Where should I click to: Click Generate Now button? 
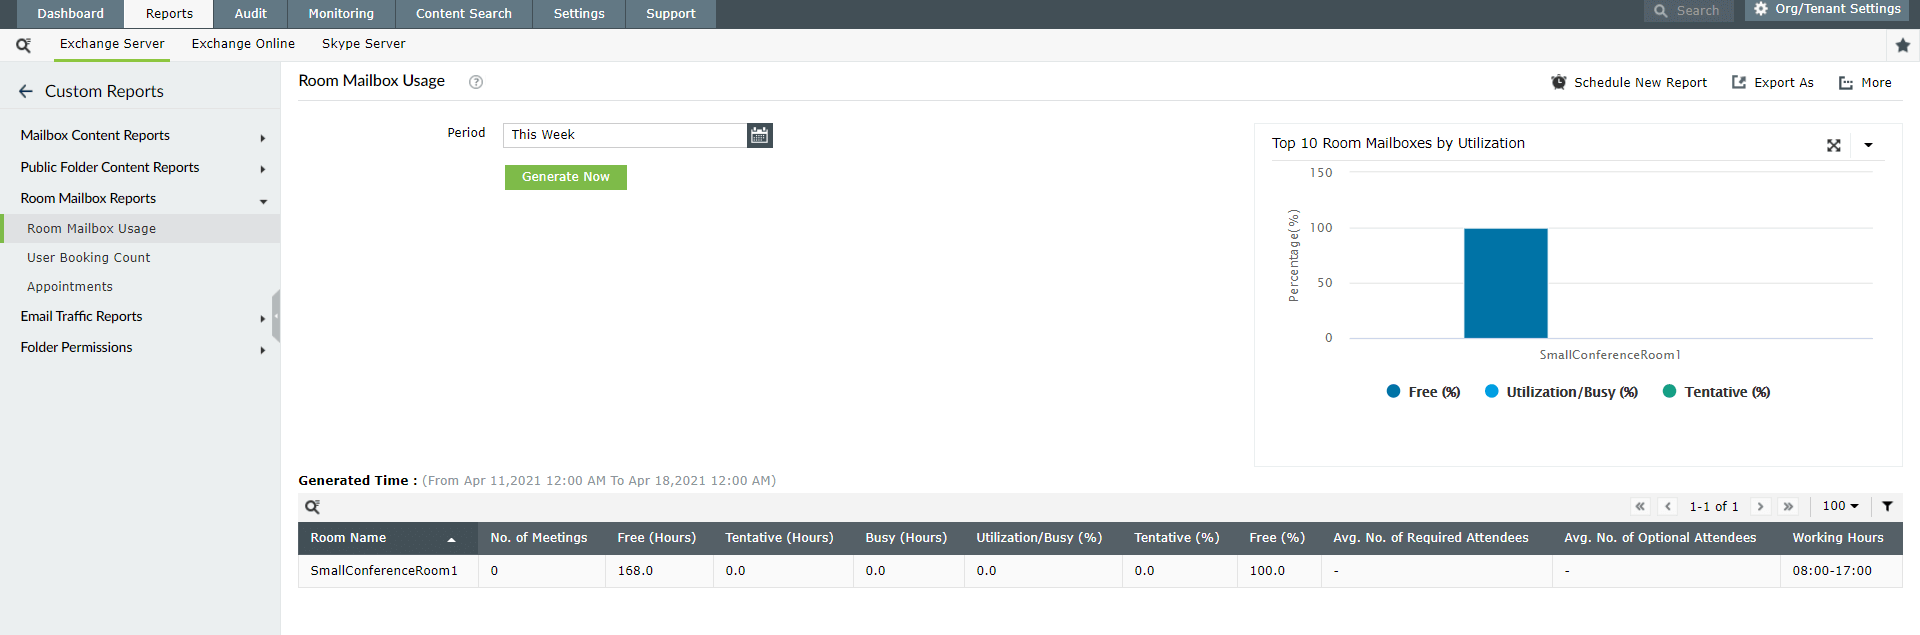click(565, 177)
